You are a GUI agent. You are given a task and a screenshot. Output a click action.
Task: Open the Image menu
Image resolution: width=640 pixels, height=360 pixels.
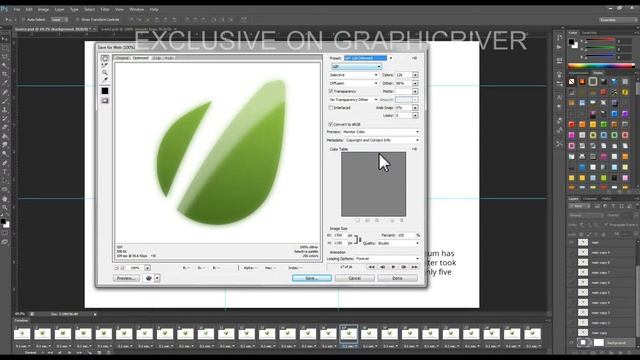43,9
